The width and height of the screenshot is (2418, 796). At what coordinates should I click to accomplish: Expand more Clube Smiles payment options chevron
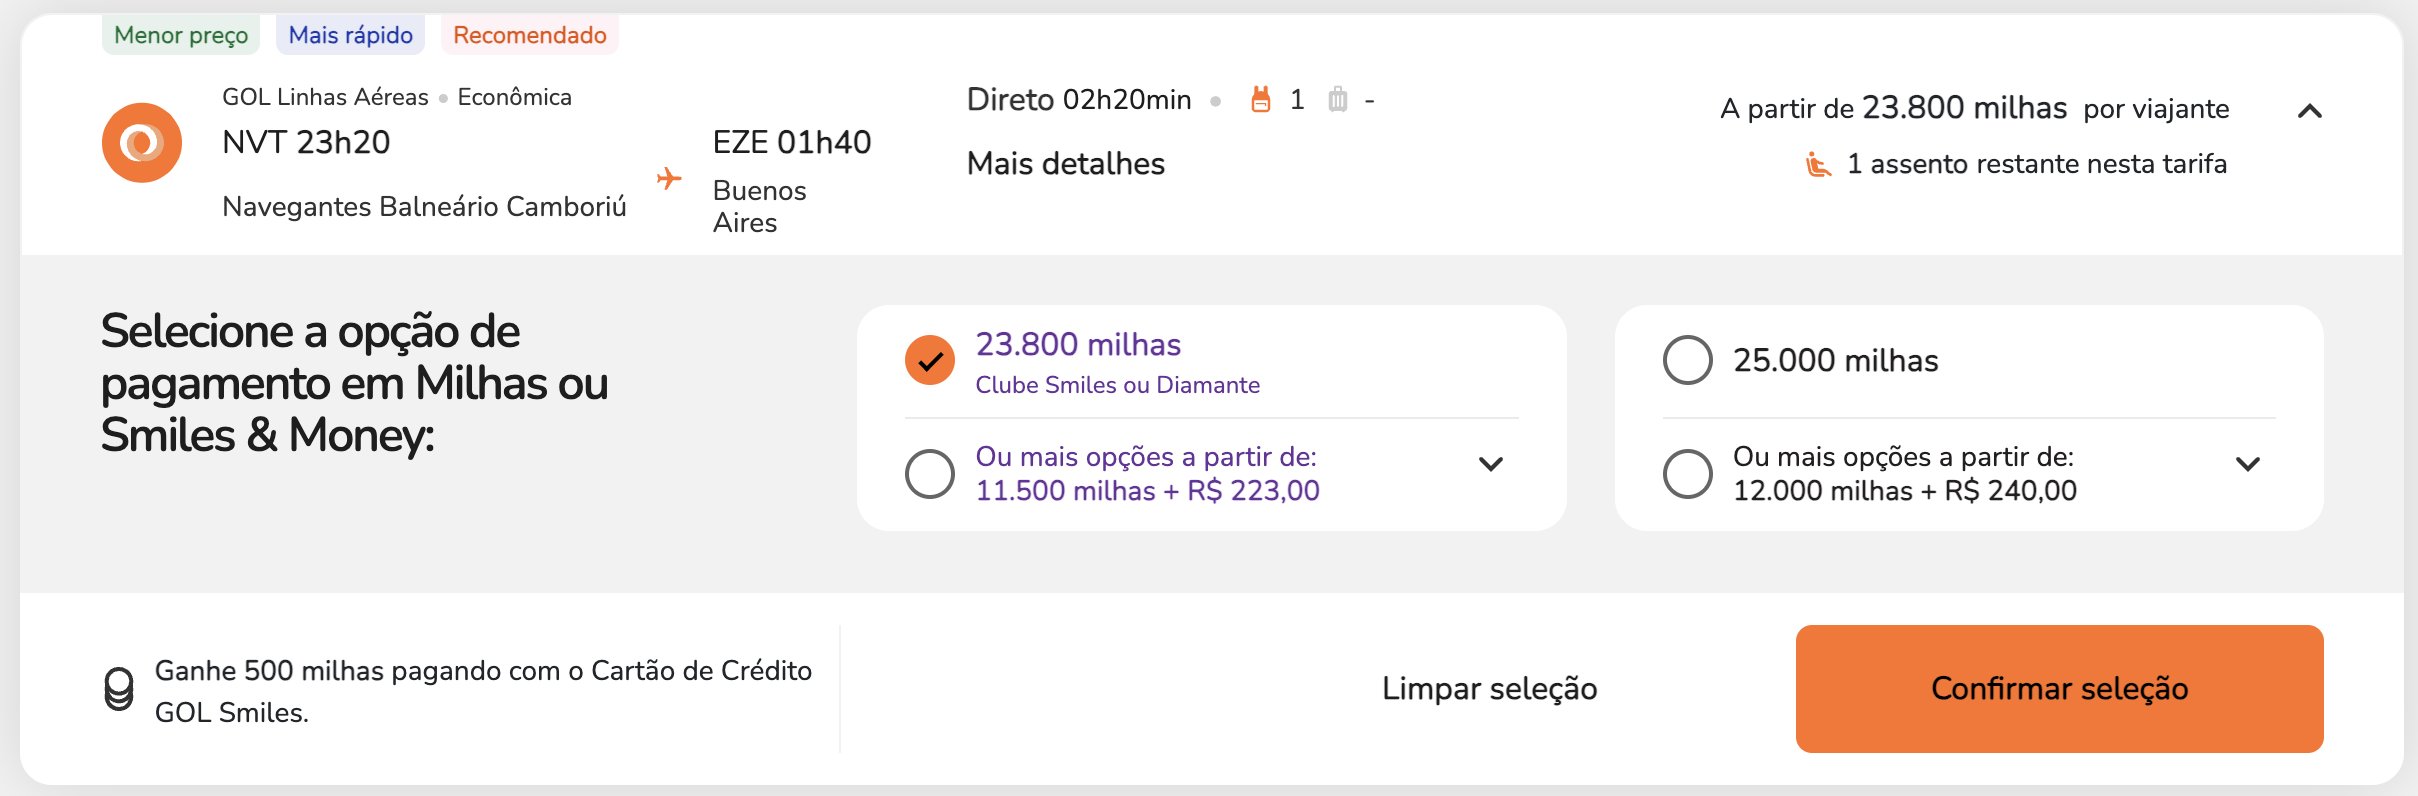(x=1491, y=464)
